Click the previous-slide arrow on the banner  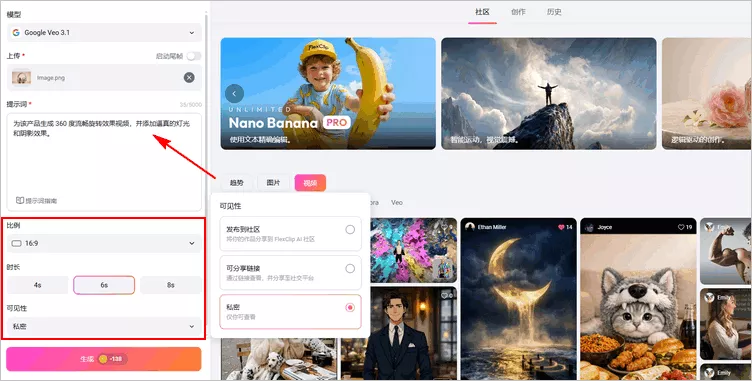tap(235, 94)
